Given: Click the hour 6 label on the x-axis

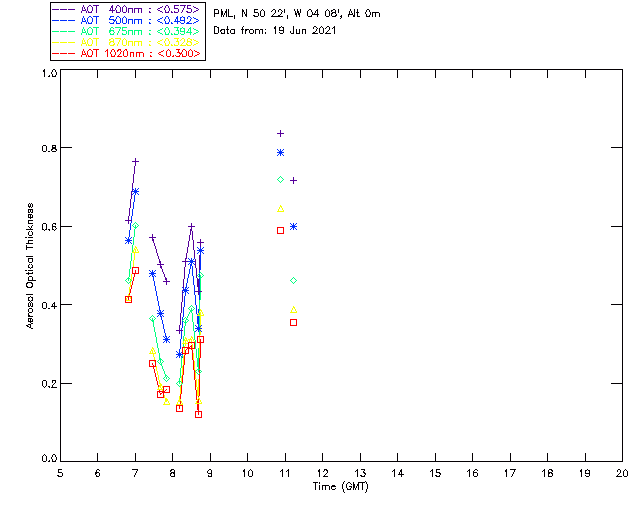Looking at the screenshot, I should [x=98, y=473].
